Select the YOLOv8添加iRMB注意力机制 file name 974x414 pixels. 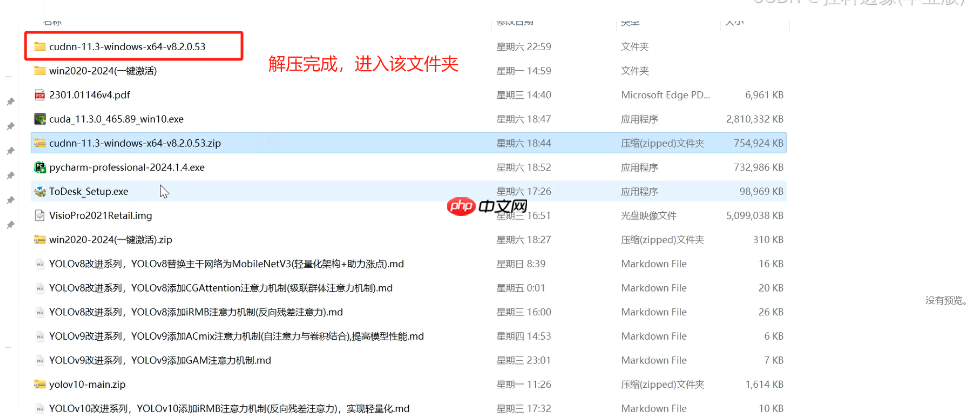pos(196,312)
